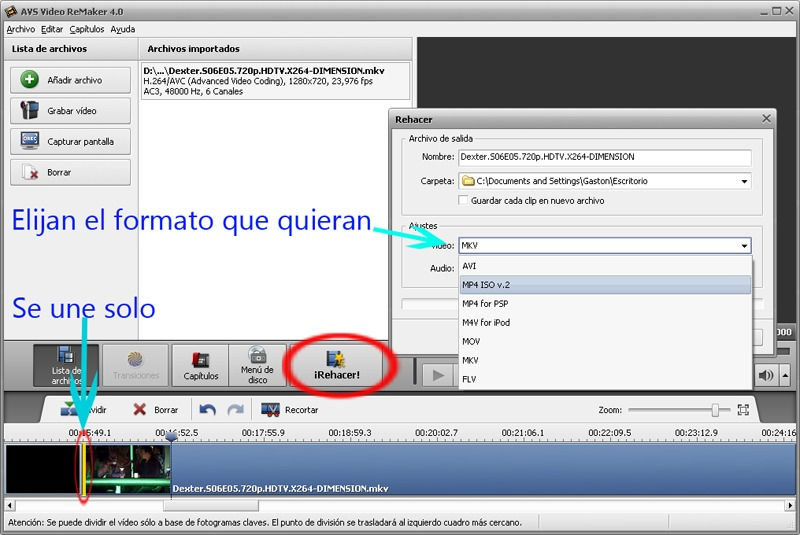Image resolution: width=800 pixels, height=535 pixels.
Task: Maximize the AVS Video ReMaker window
Action: pyautogui.click(x=776, y=11)
